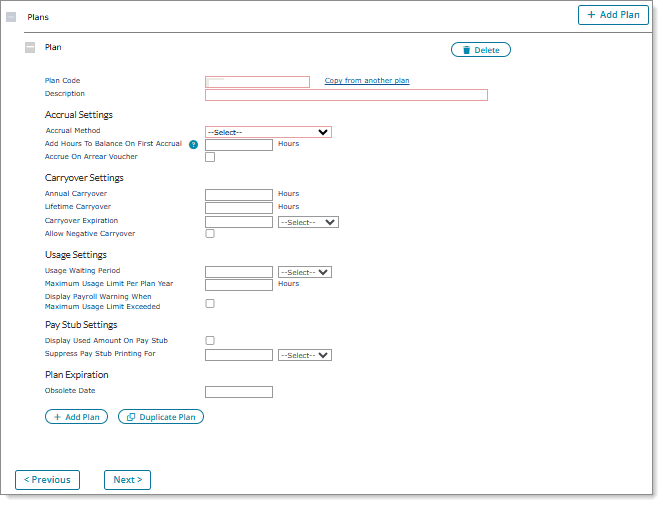This screenshot has width=663, height=505.
Task: Check Display Payroll Warning checkbox
Action: click(x=210, y=303)
